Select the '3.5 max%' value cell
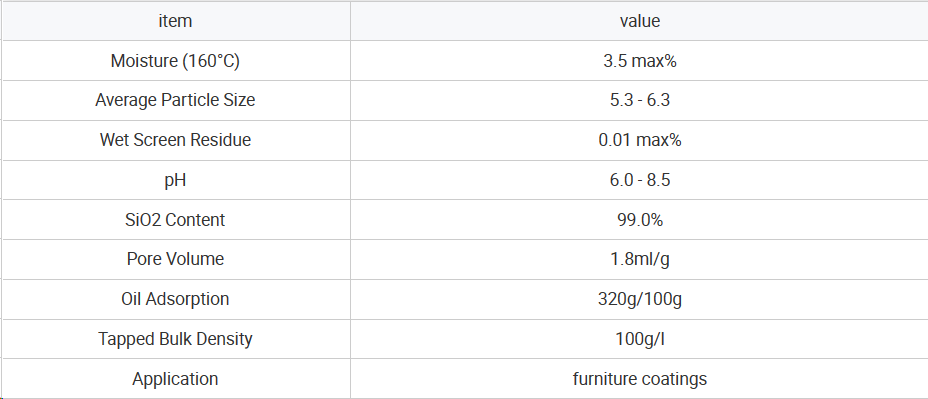This screenshot has width=928, height=399. 639,61
